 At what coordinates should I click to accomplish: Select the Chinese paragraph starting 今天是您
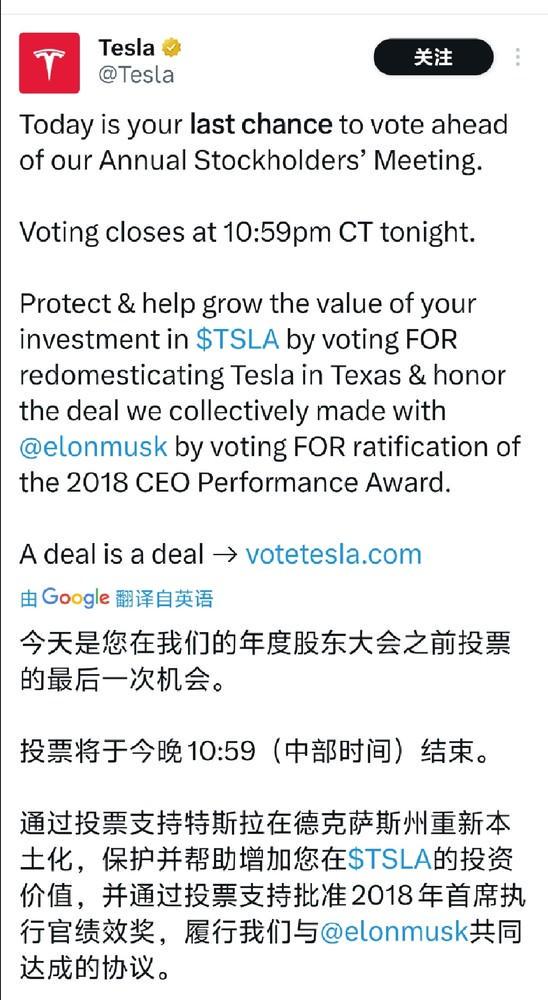[x=265, y=661]
